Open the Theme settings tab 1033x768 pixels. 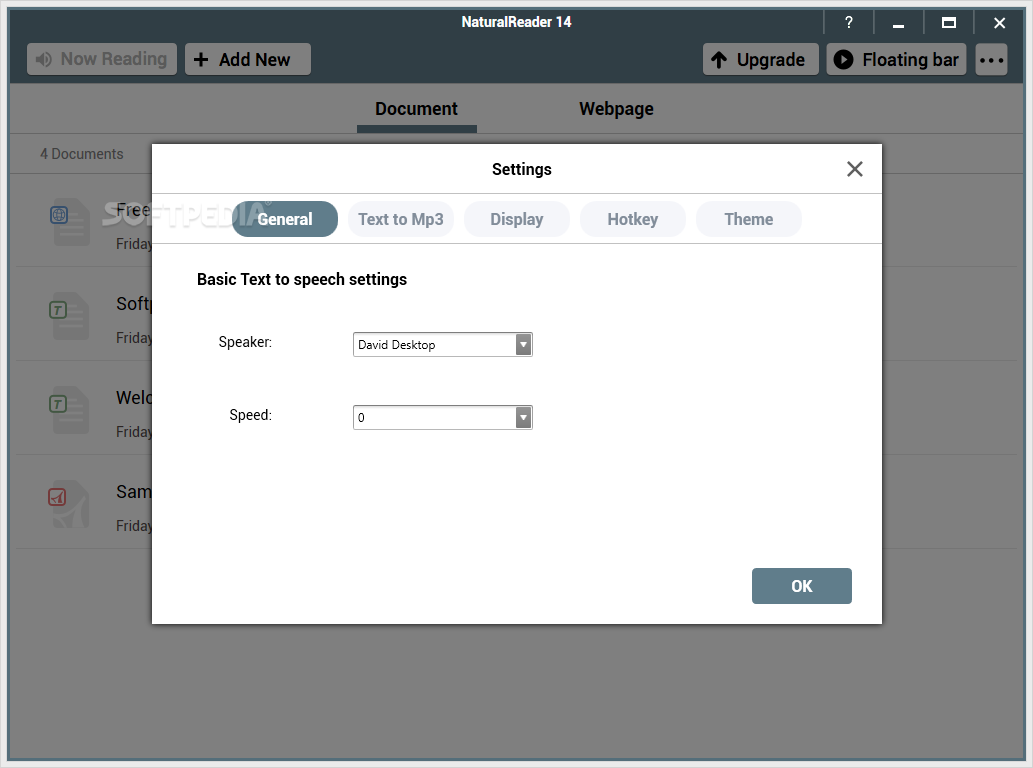748,219
